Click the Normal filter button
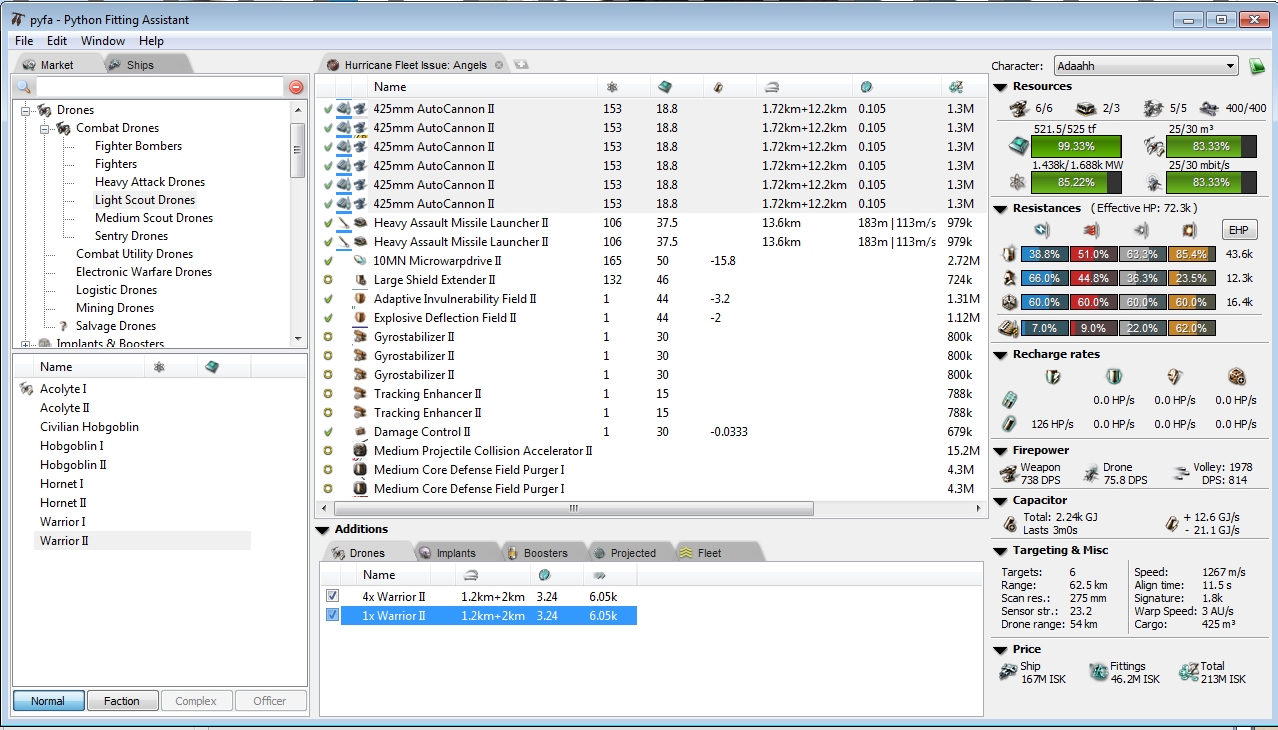Viewport: 1278px width, 730px height. click(48, 701)
